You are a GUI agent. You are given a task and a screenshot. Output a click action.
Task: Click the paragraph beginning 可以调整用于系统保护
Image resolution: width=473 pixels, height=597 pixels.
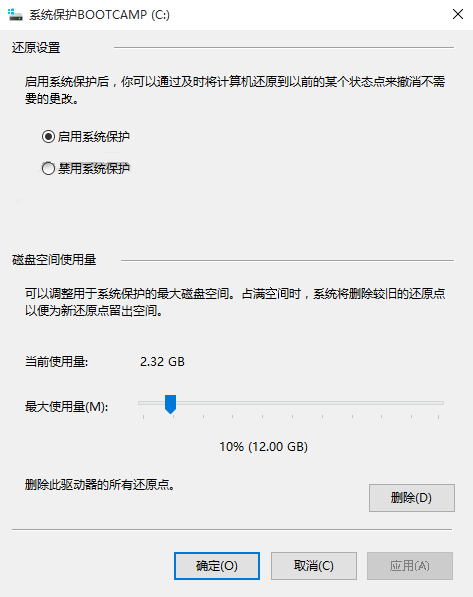[235, 302]
